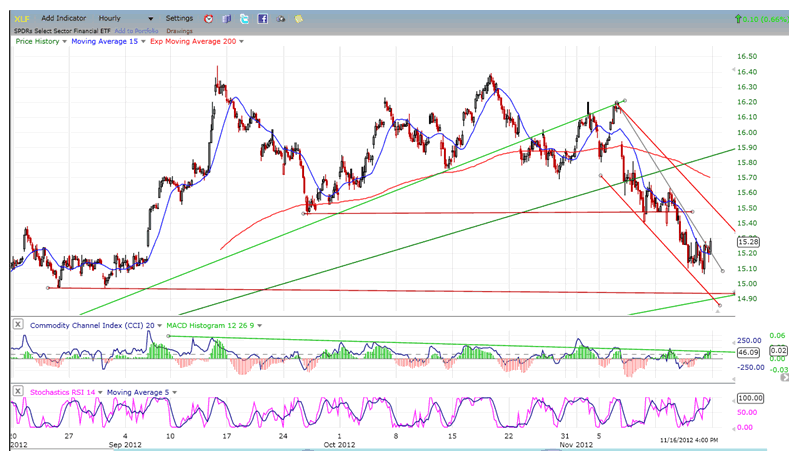The image size is (795, 465).
Task: Expand the Price History dropdown arrow
Action: [65, 41]
